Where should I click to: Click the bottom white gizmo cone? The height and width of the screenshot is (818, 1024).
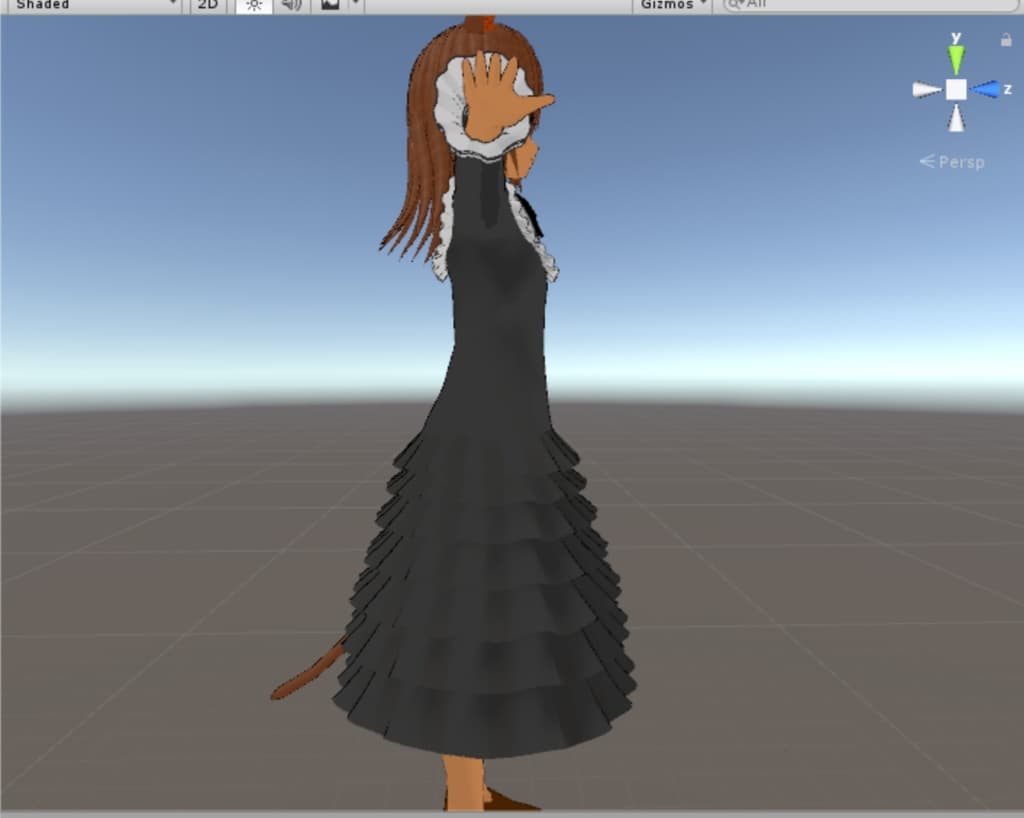(x=956, y=119)
